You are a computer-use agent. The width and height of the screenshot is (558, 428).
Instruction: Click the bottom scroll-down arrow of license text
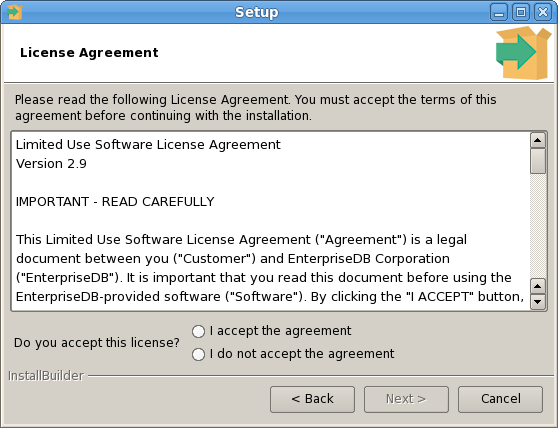tap(538, 302)
